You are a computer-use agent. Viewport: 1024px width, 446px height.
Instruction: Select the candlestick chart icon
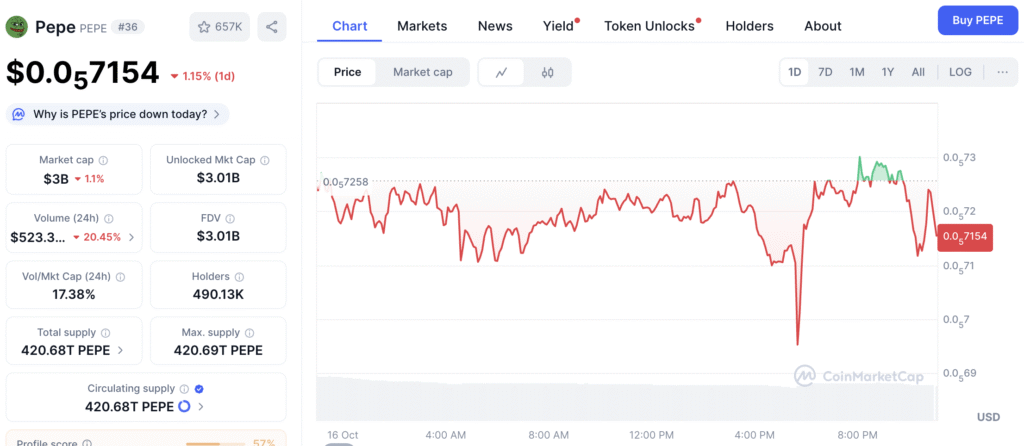[x=547, y=72]
